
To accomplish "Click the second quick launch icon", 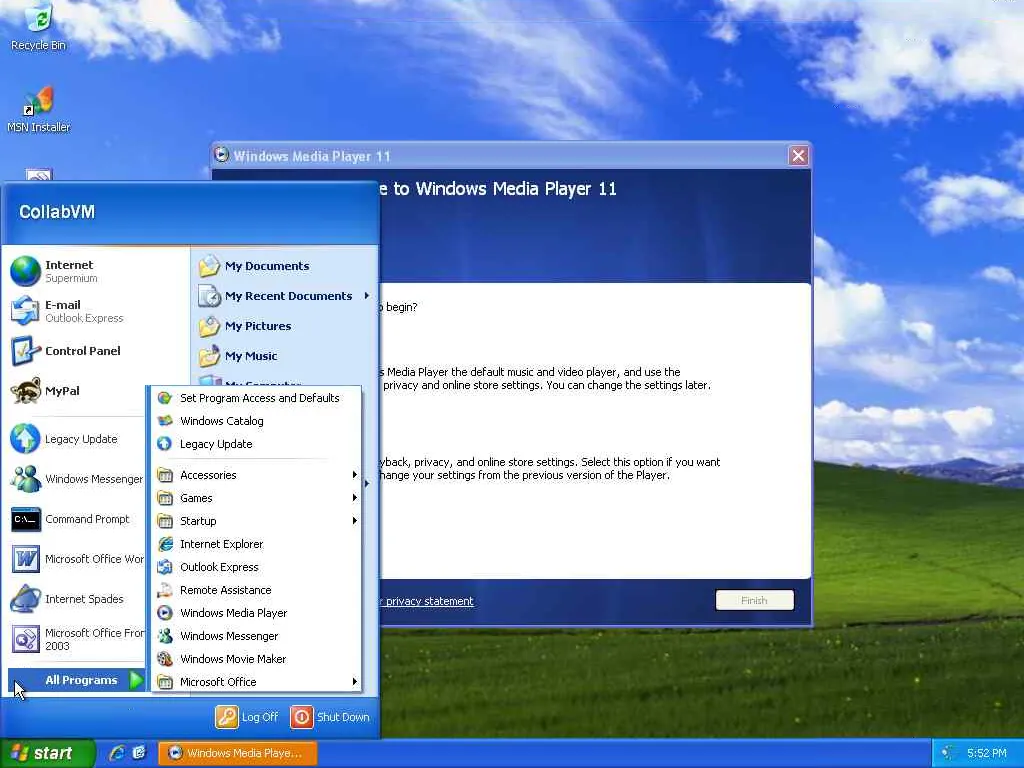I will (139, 752).
